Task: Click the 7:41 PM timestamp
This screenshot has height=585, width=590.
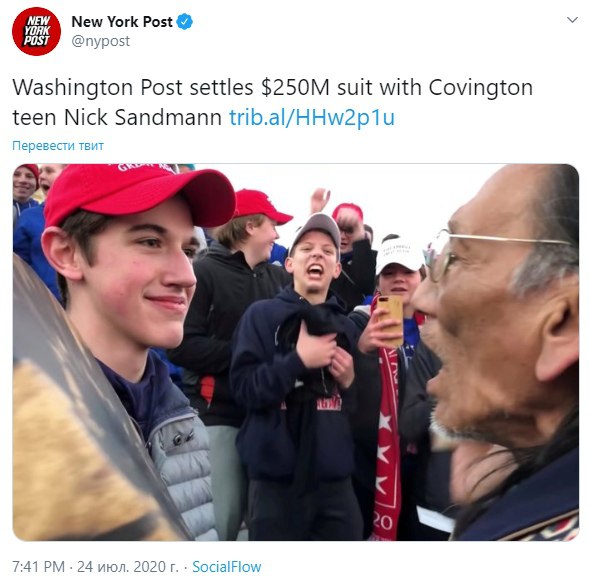Action: tap(38, 567)
